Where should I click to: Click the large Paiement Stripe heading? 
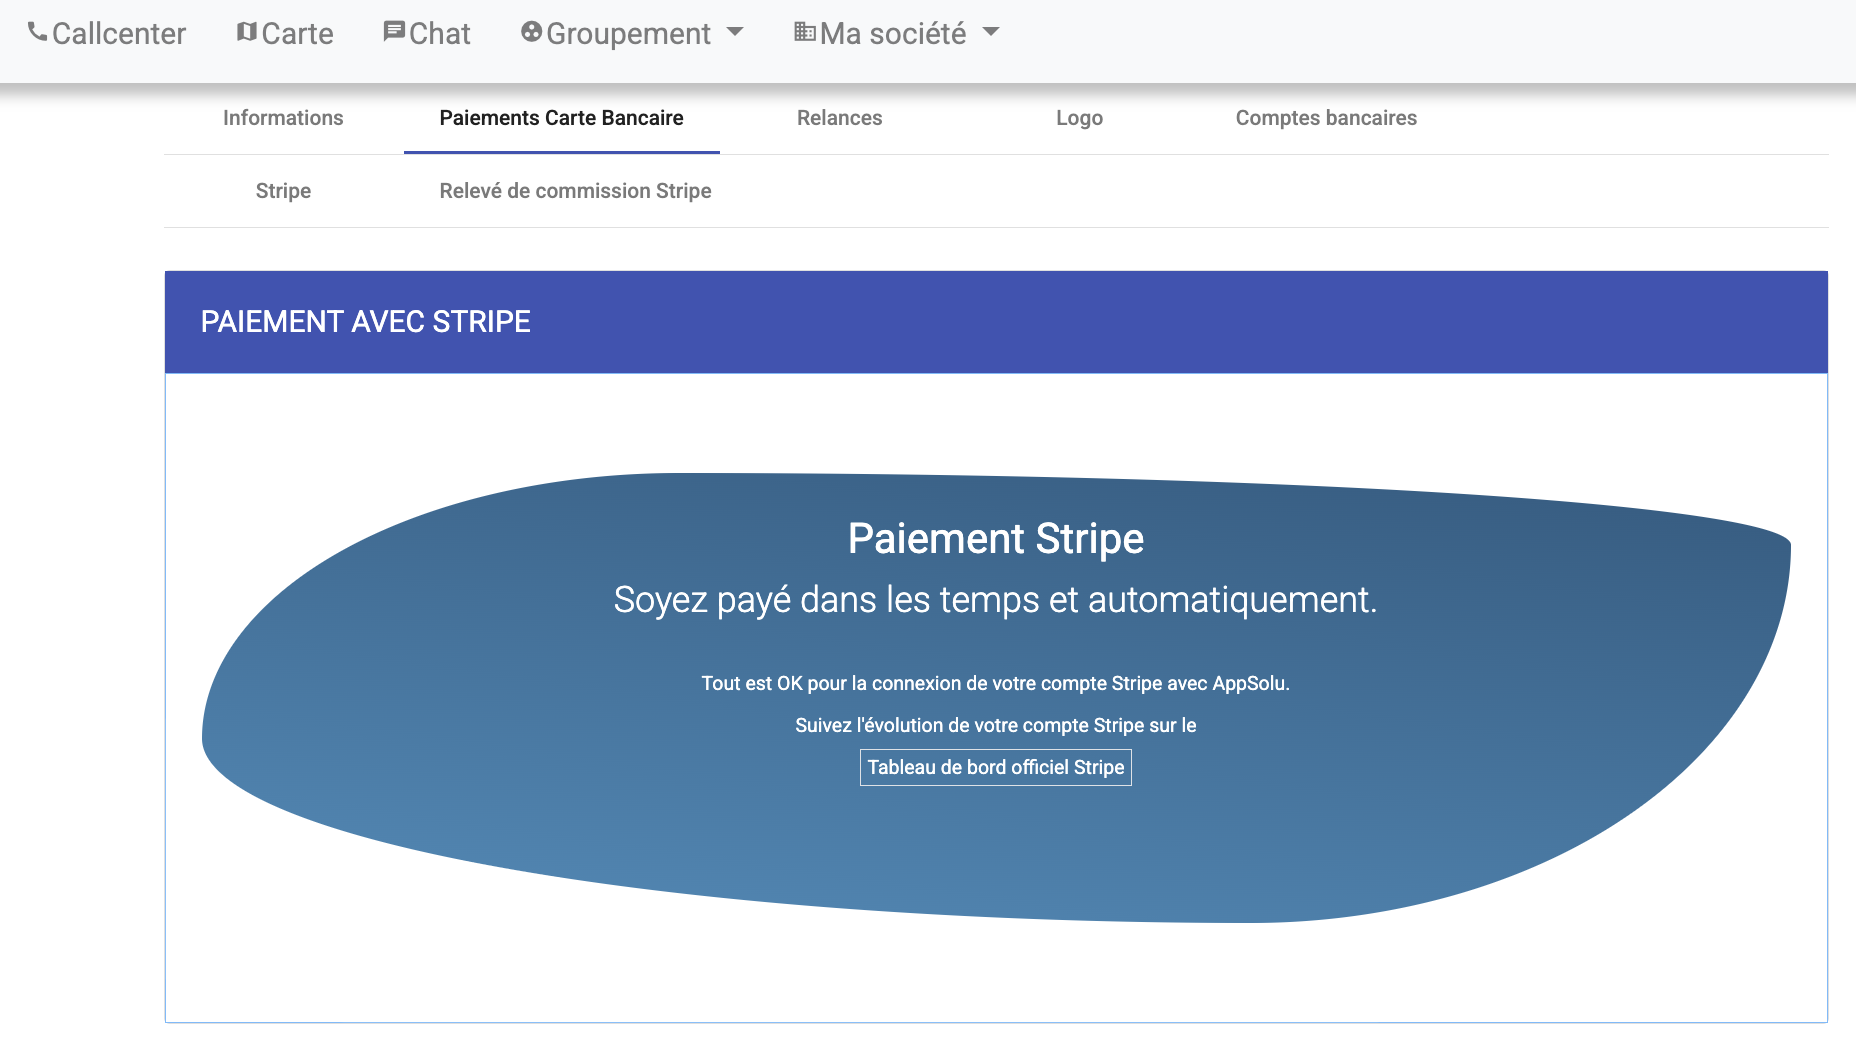[x=995, y=539]
